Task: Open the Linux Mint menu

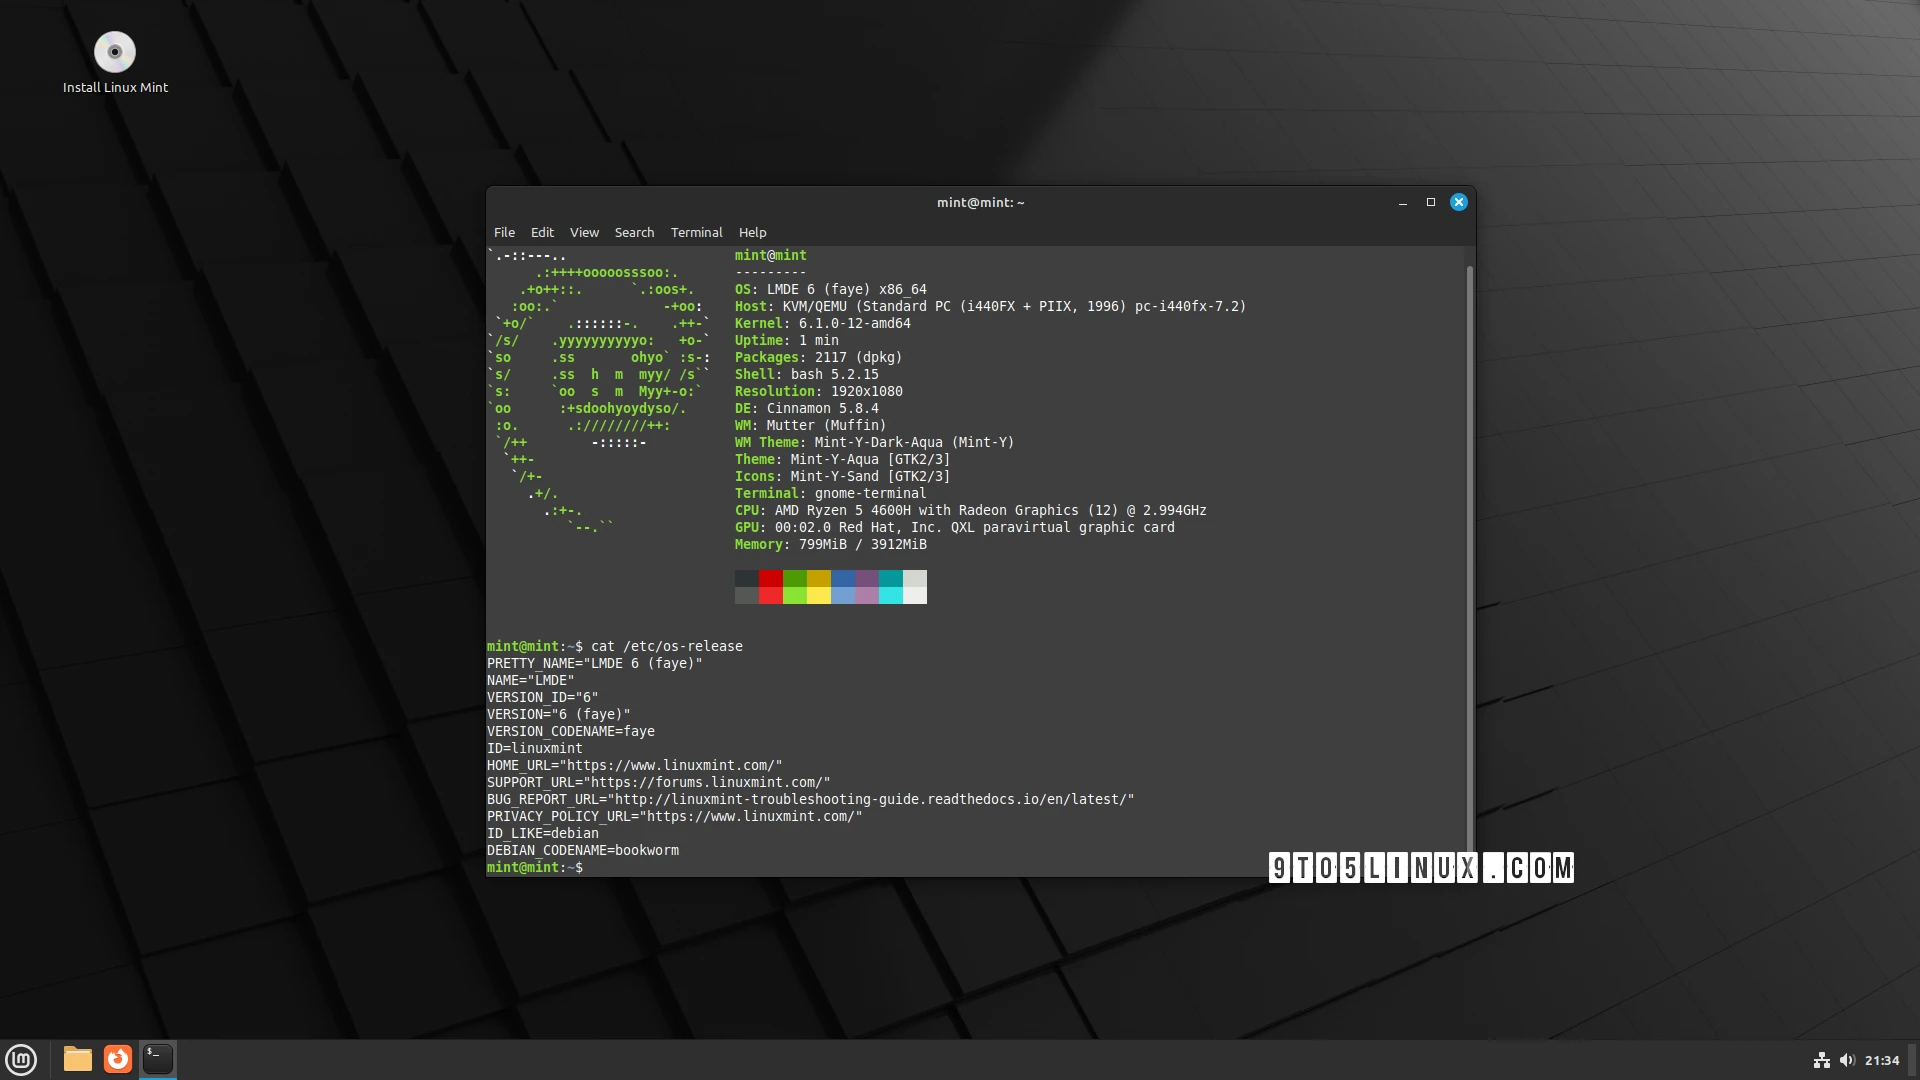Action: point(21,1059)
